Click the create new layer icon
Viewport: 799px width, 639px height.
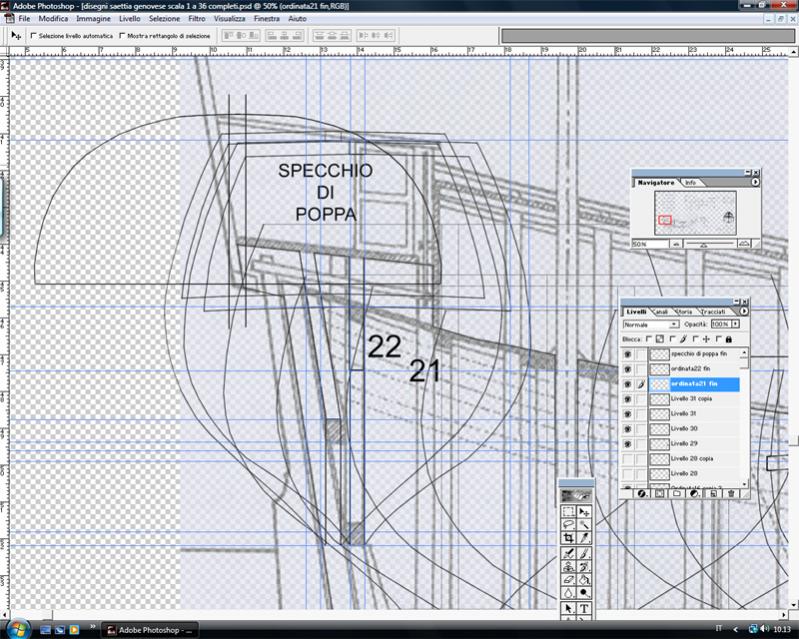coord(713,493)
